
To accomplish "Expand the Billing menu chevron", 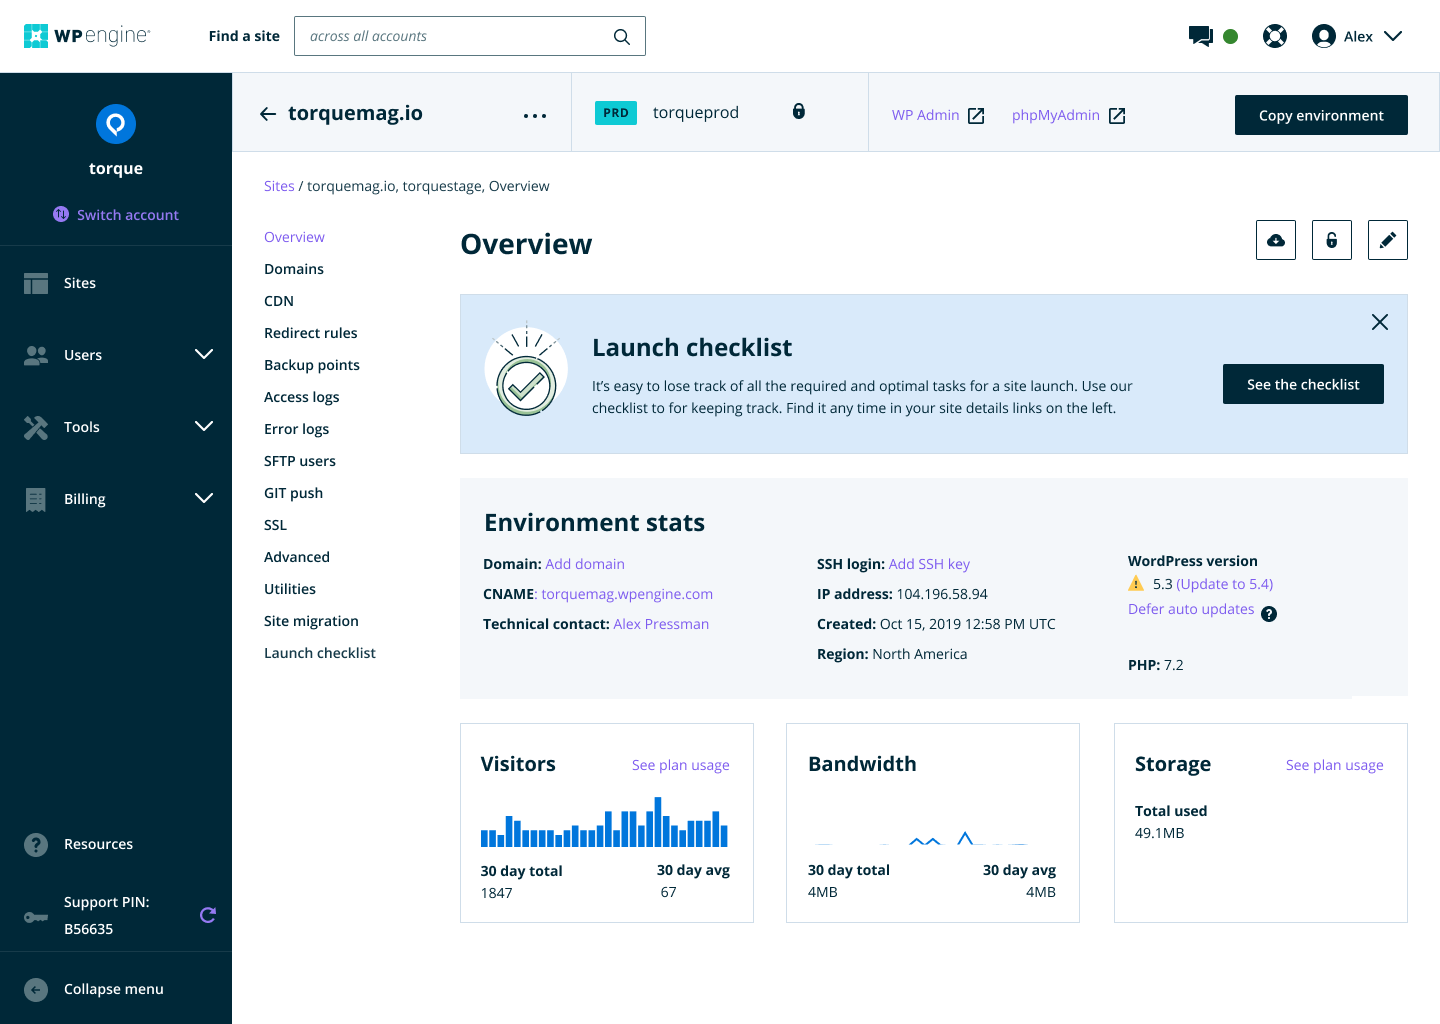I will pos(204,498).
